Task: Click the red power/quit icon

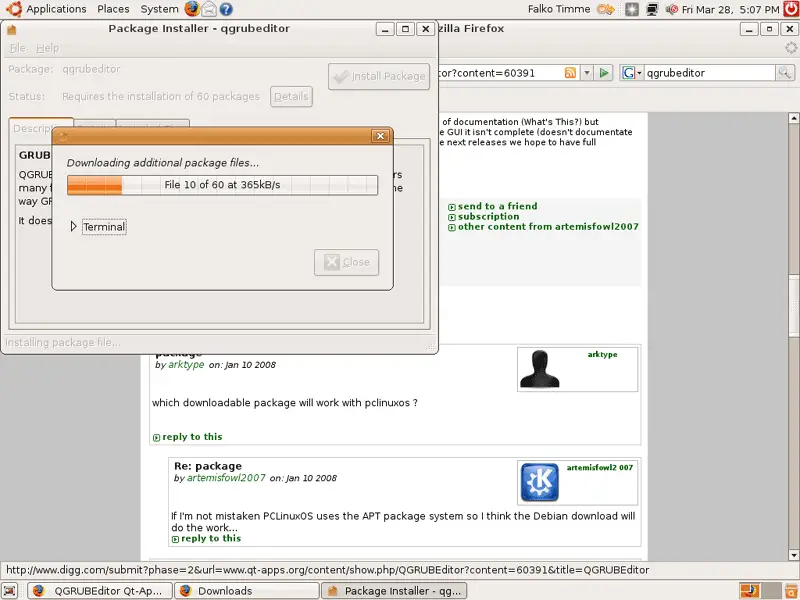Action: (791, 9)
